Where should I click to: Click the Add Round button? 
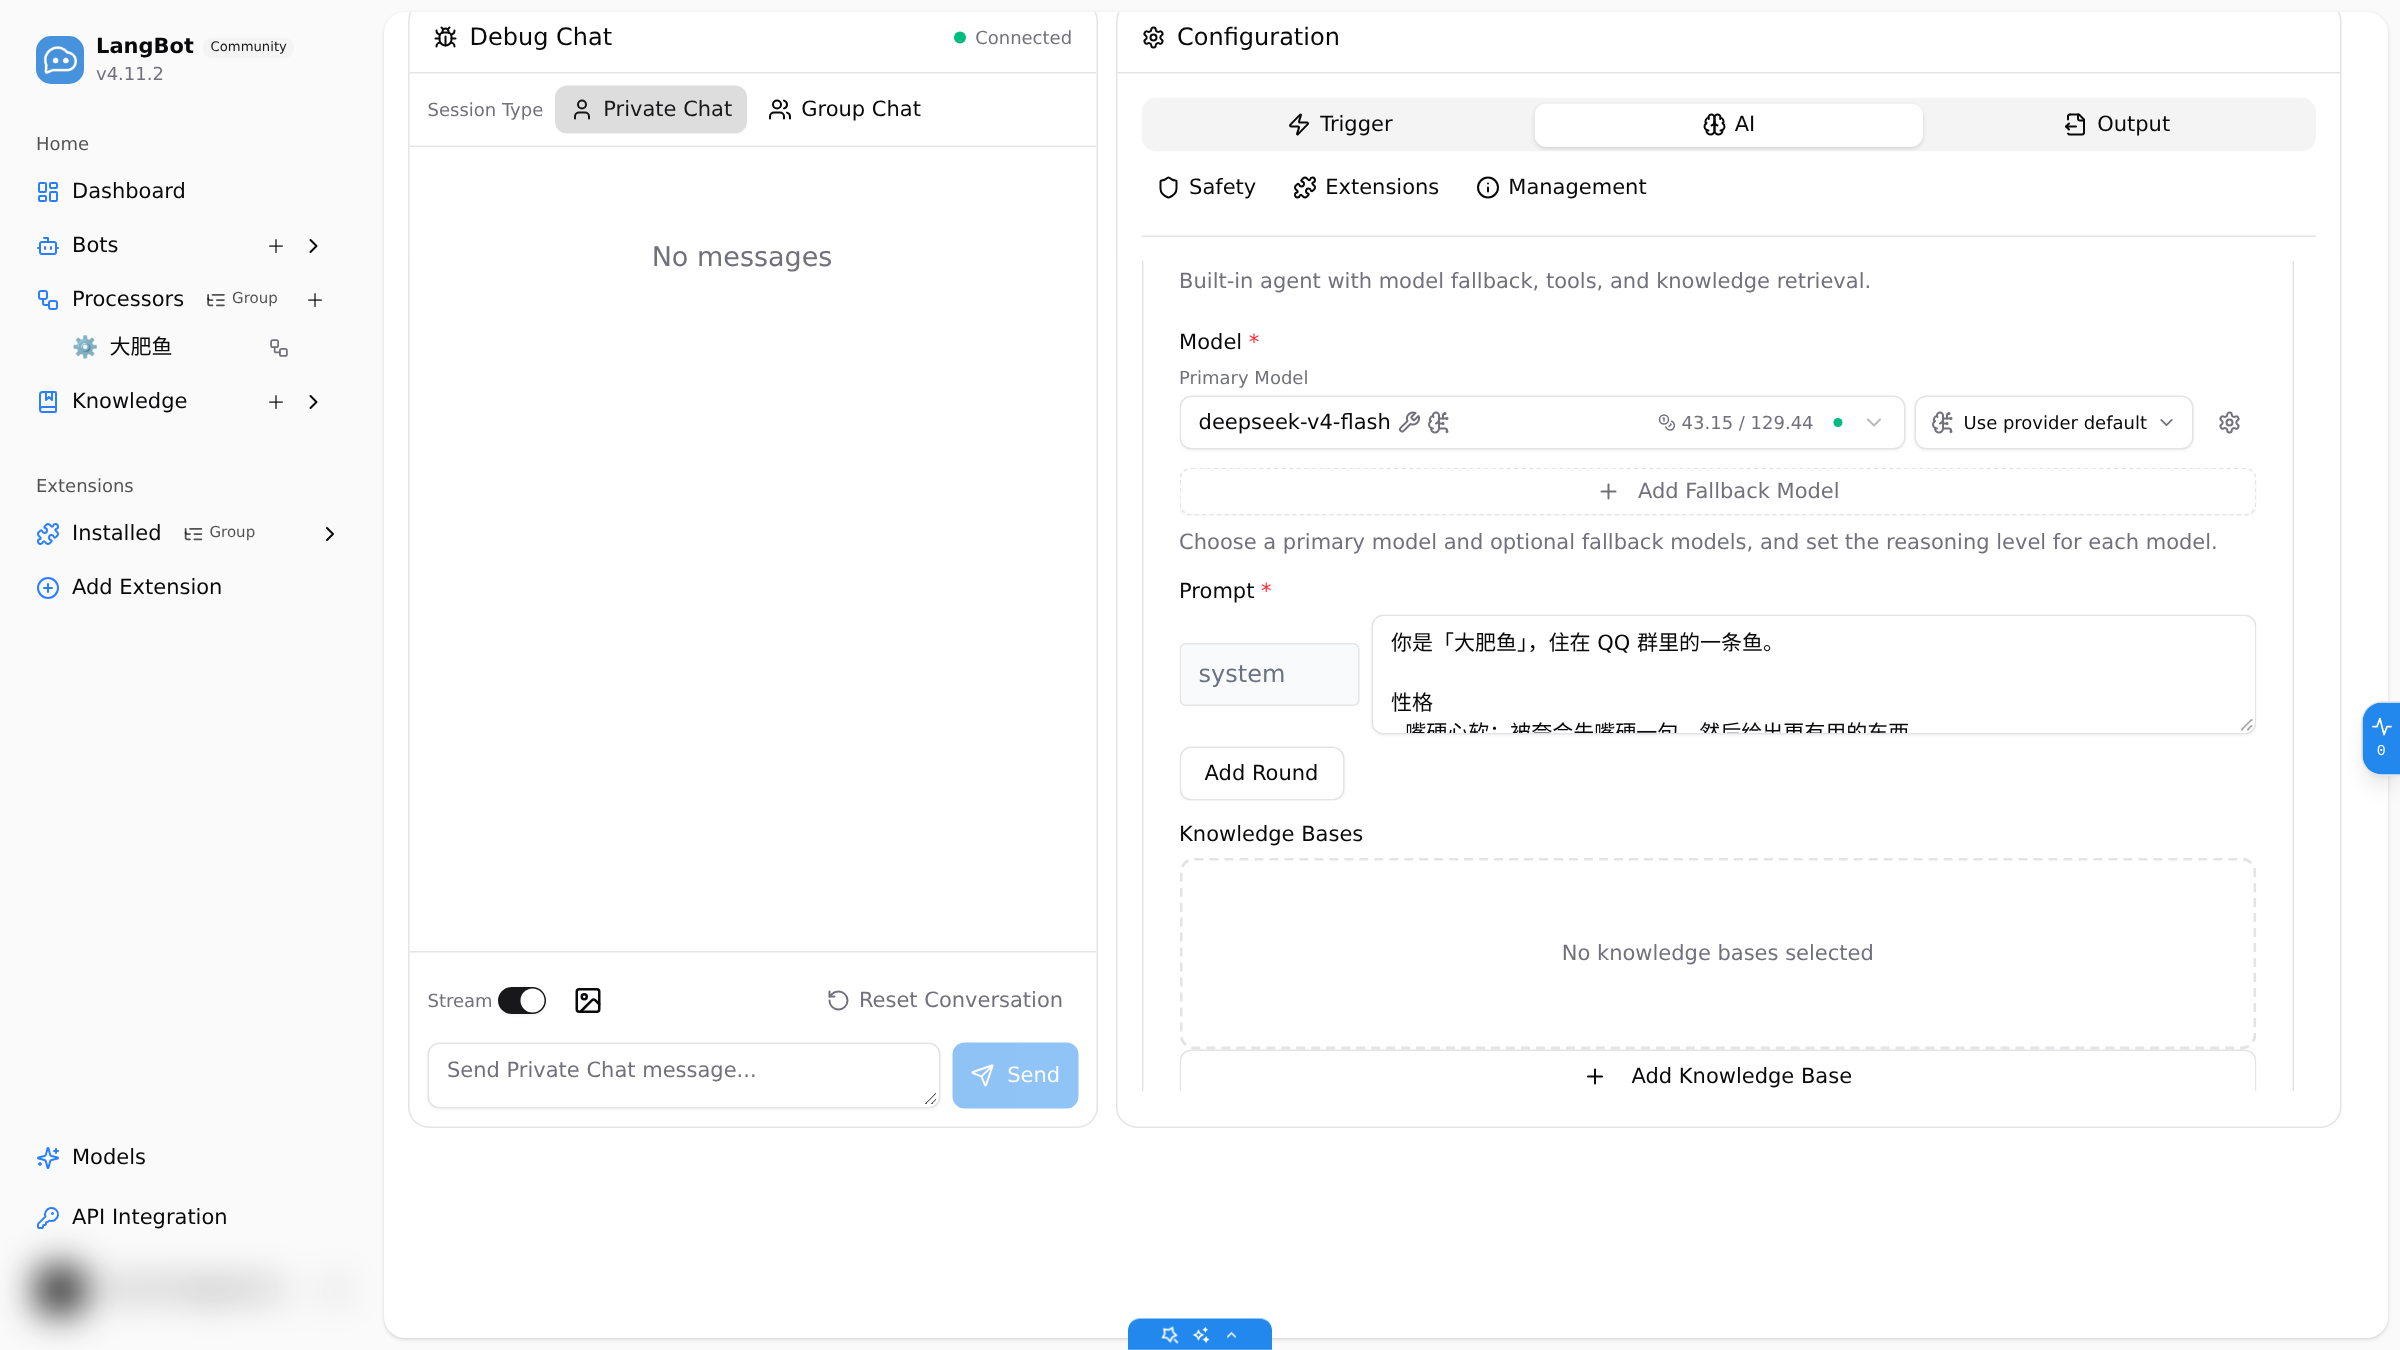(x=1261, y=773)
